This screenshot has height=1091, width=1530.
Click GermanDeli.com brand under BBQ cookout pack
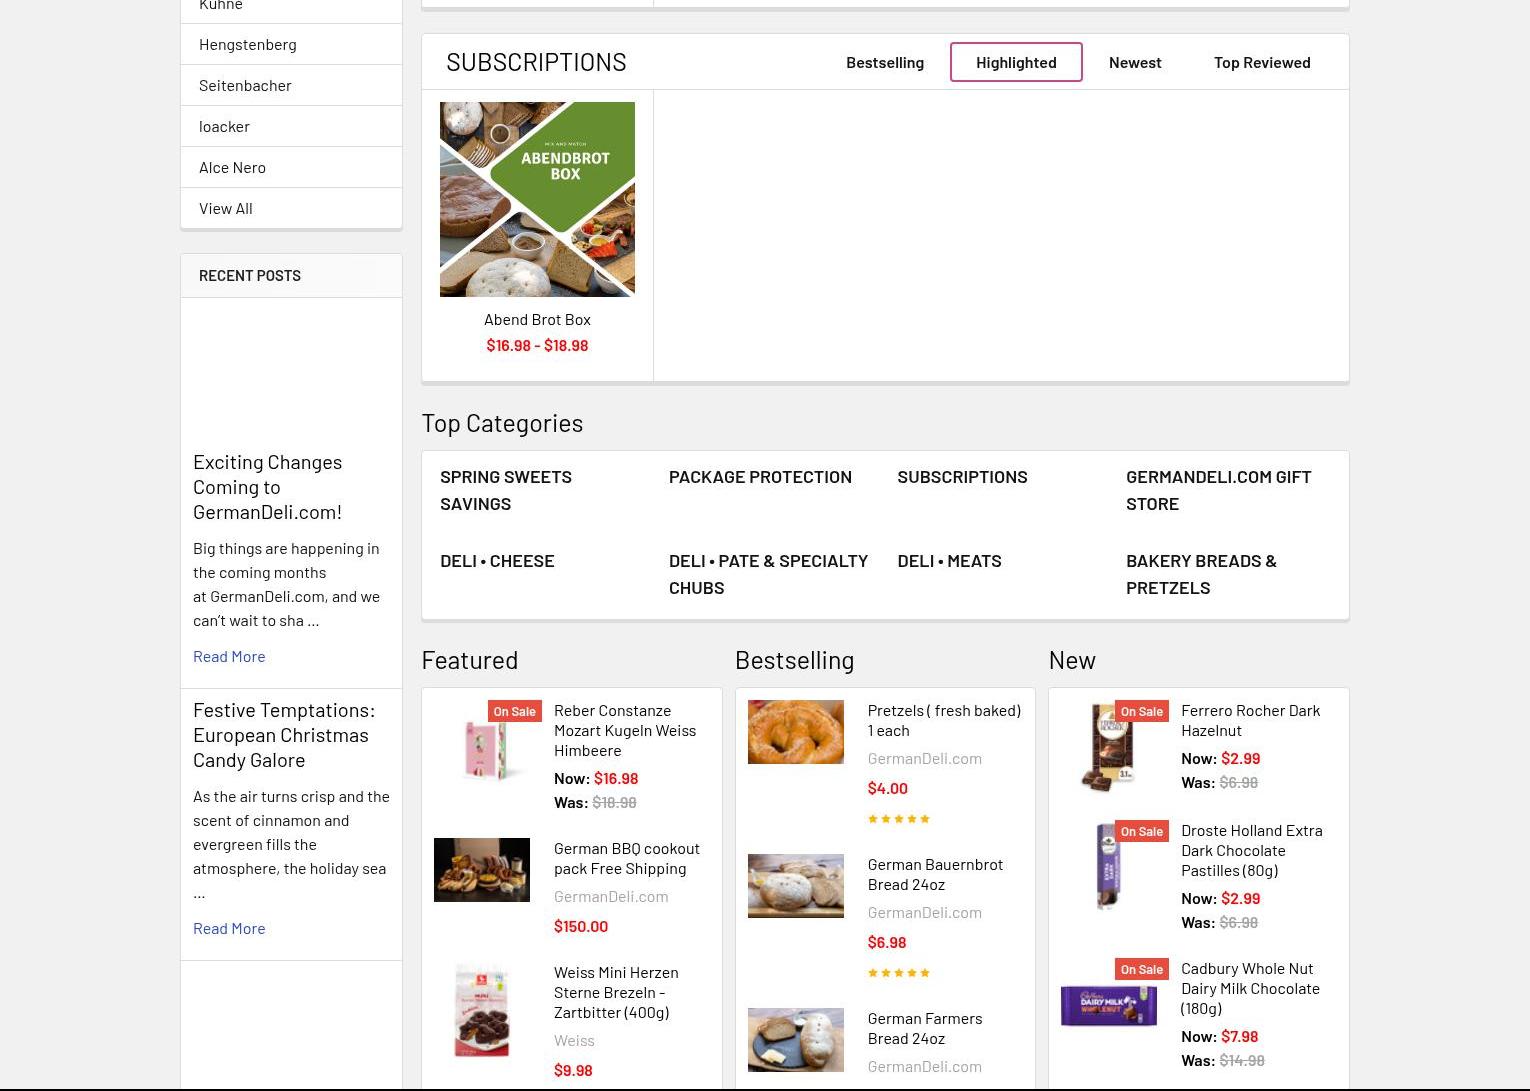[x=611, y=896]
